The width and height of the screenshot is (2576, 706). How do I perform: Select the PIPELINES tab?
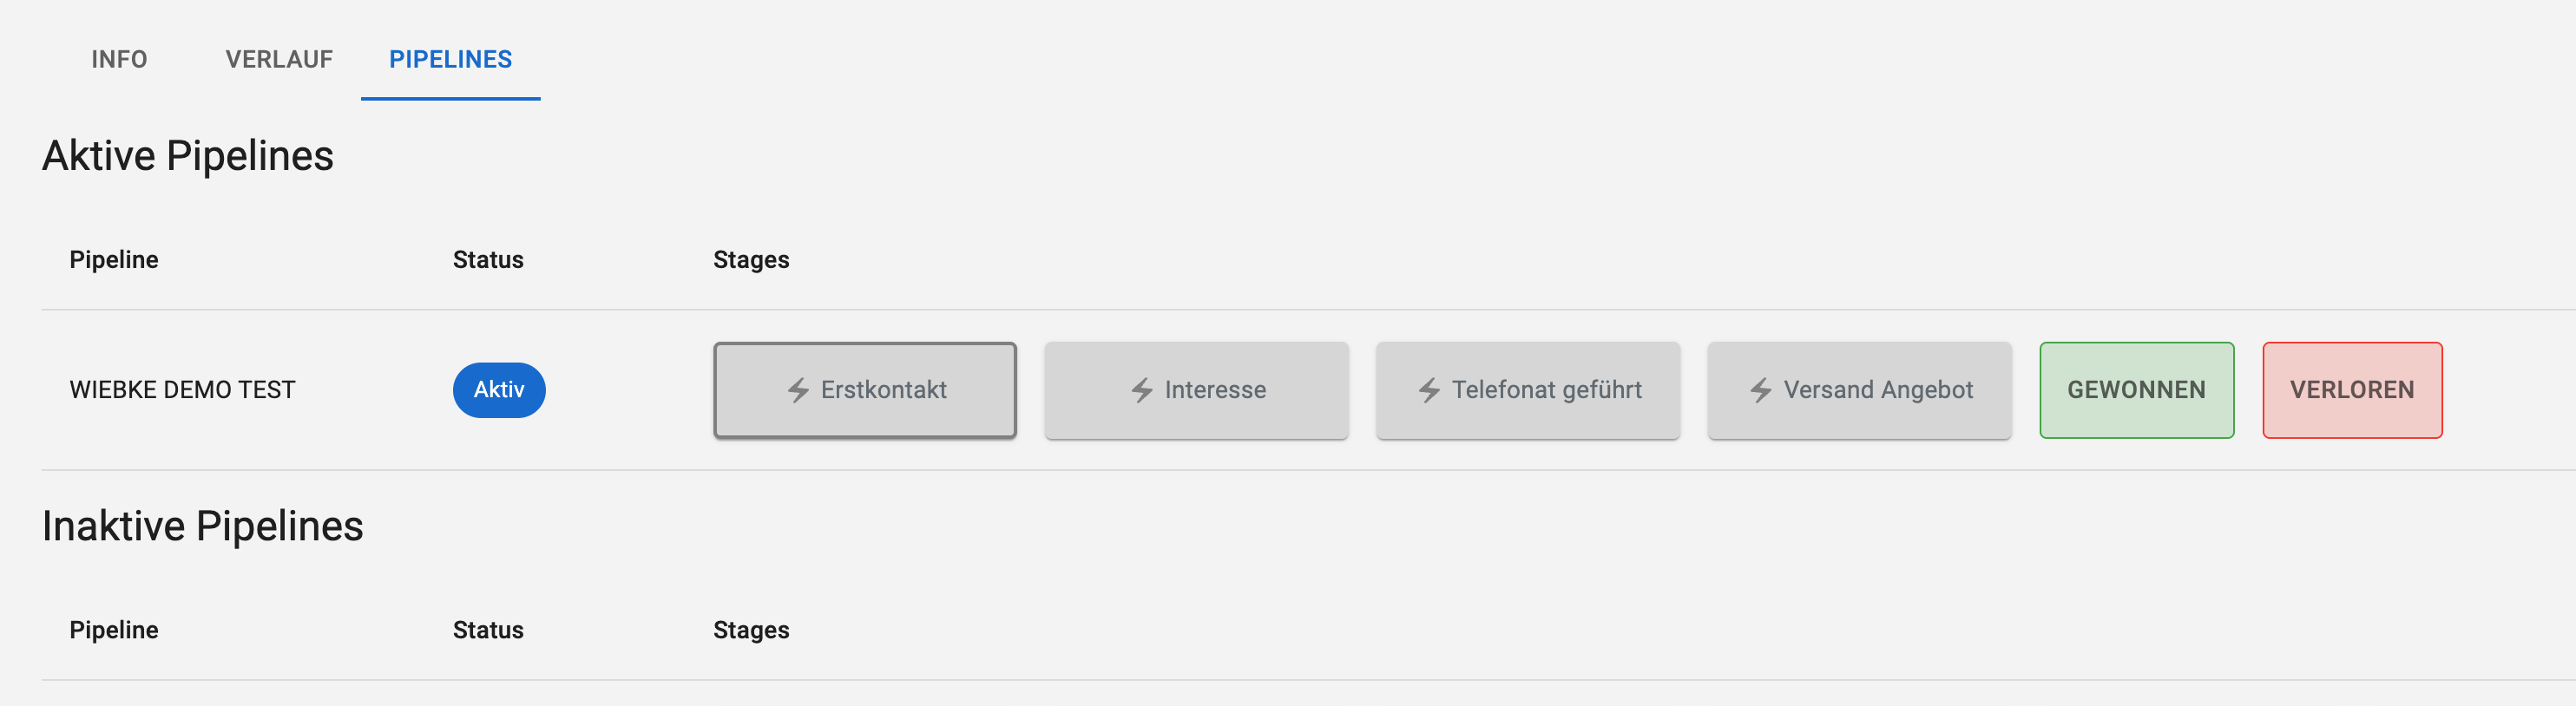coord(450,59)
